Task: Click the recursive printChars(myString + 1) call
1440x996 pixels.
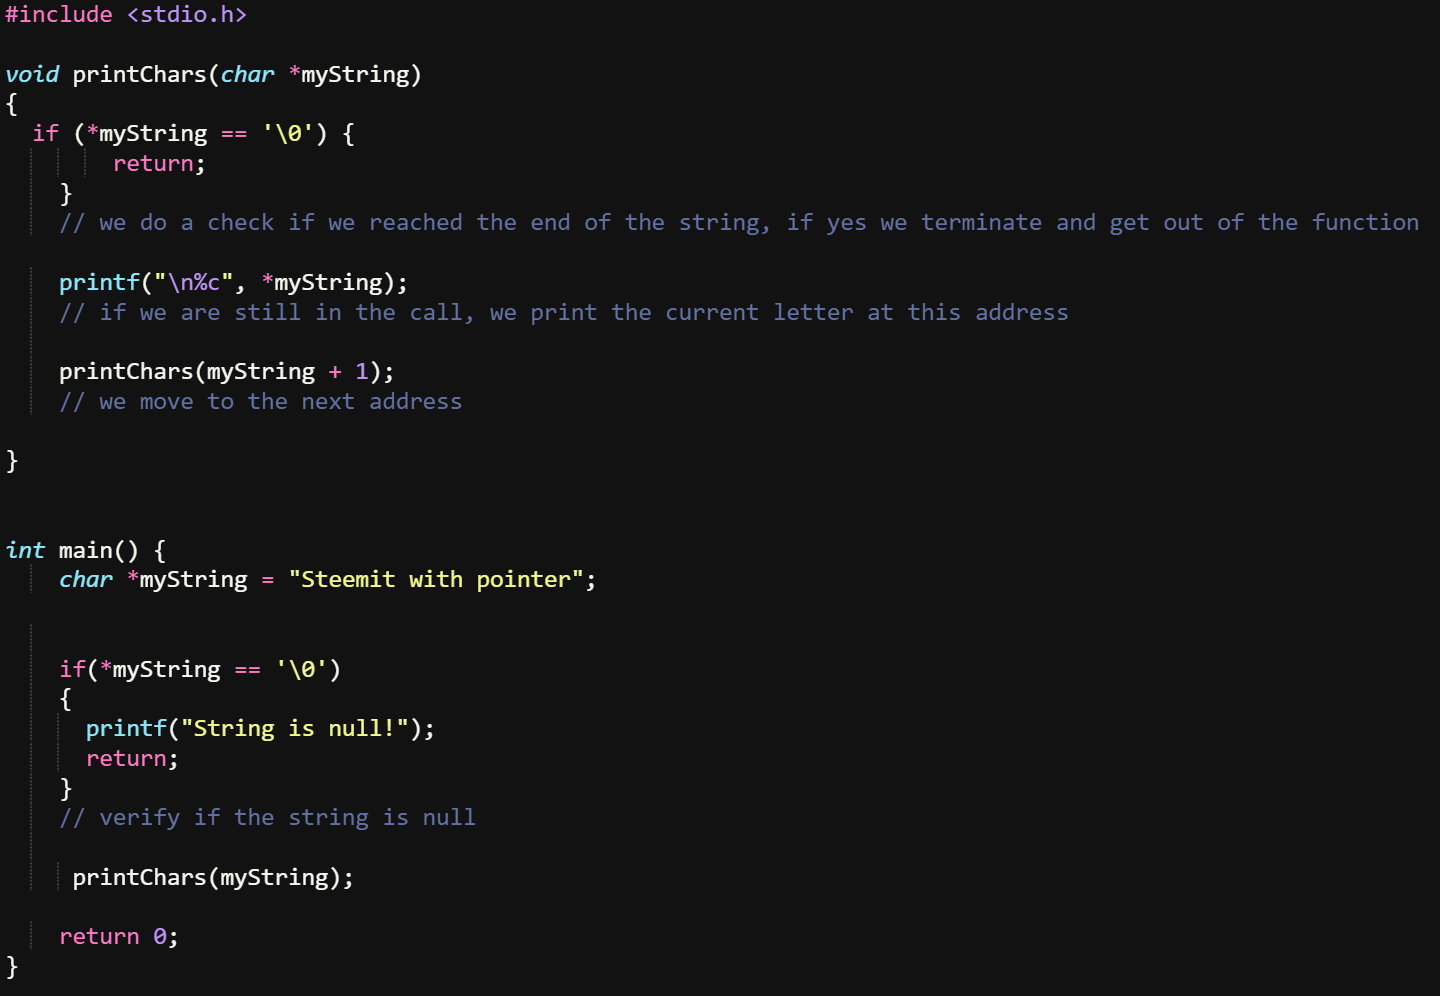Action: (x=226, y=372)
